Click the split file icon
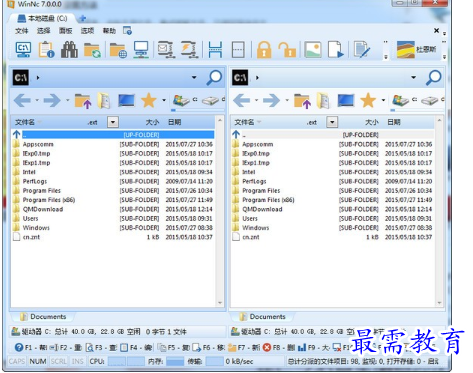This screenshot has height=373, width=473. (215, 50)
